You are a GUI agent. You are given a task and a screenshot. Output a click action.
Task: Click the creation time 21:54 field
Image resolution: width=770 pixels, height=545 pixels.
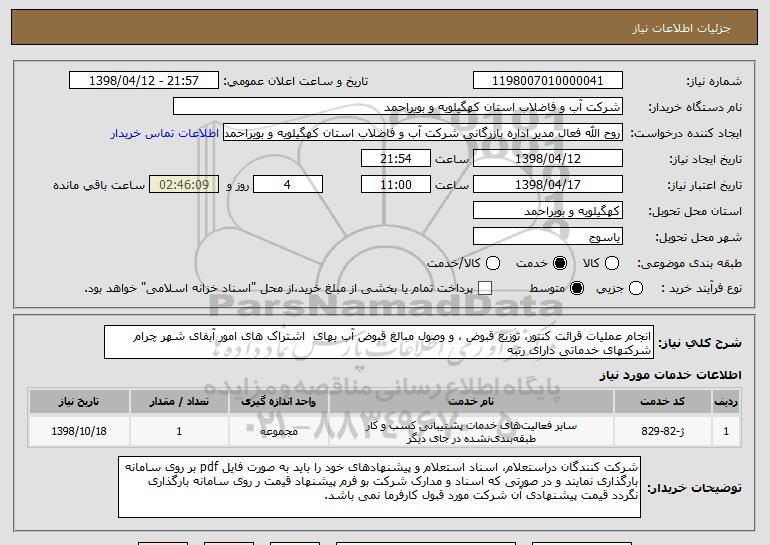[396, 159]
